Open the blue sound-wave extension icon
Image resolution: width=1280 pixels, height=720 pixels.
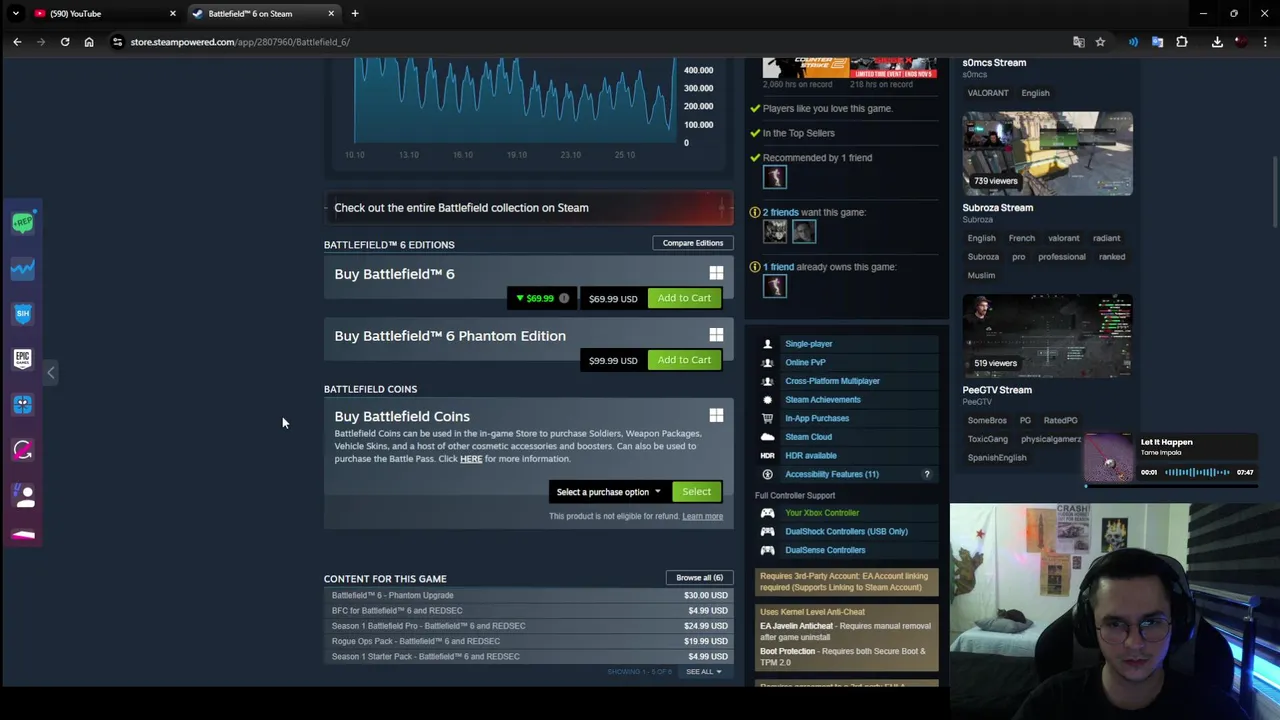pos(1133,42)
